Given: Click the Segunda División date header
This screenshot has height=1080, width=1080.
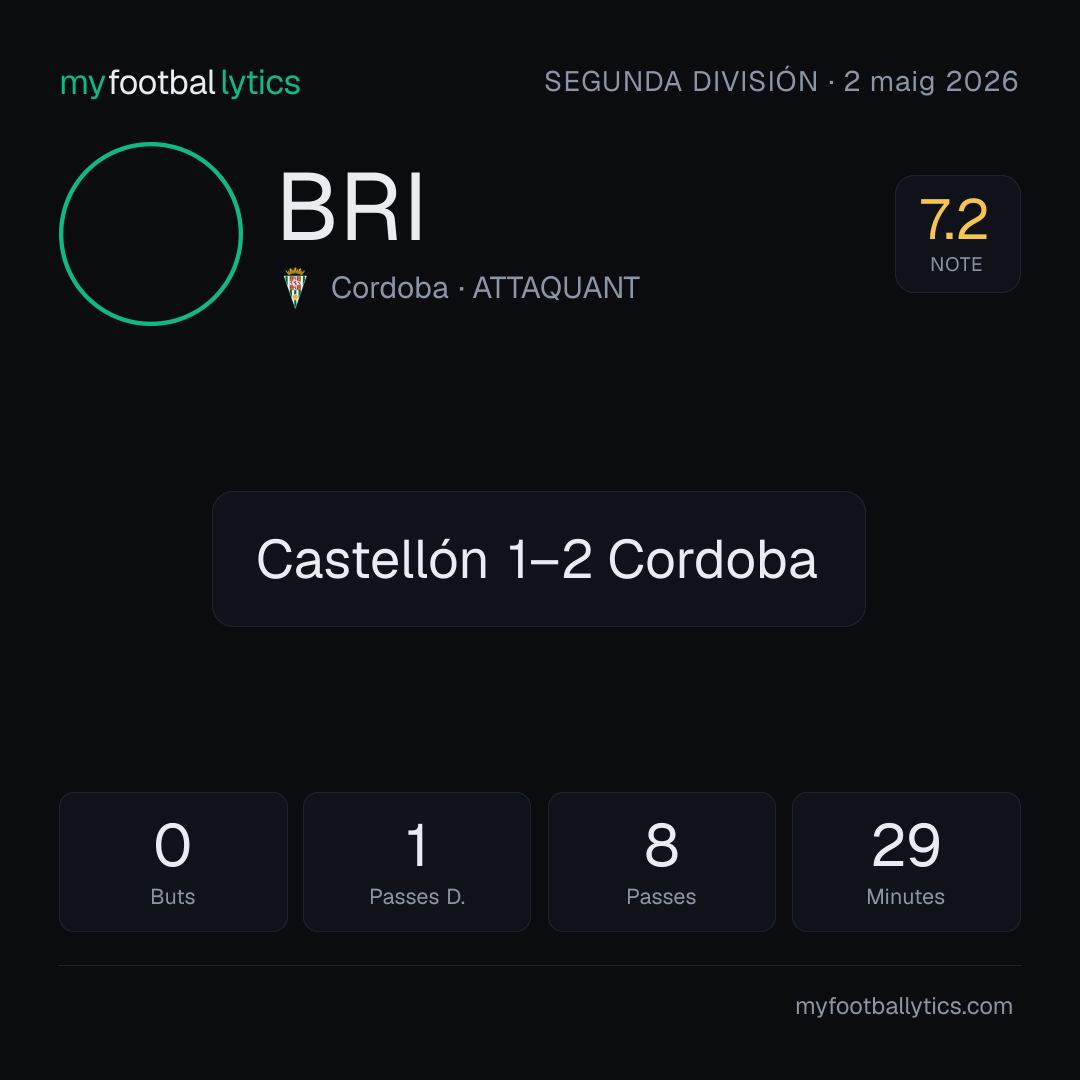Looking at the screenshot, I should coord(781,82).
